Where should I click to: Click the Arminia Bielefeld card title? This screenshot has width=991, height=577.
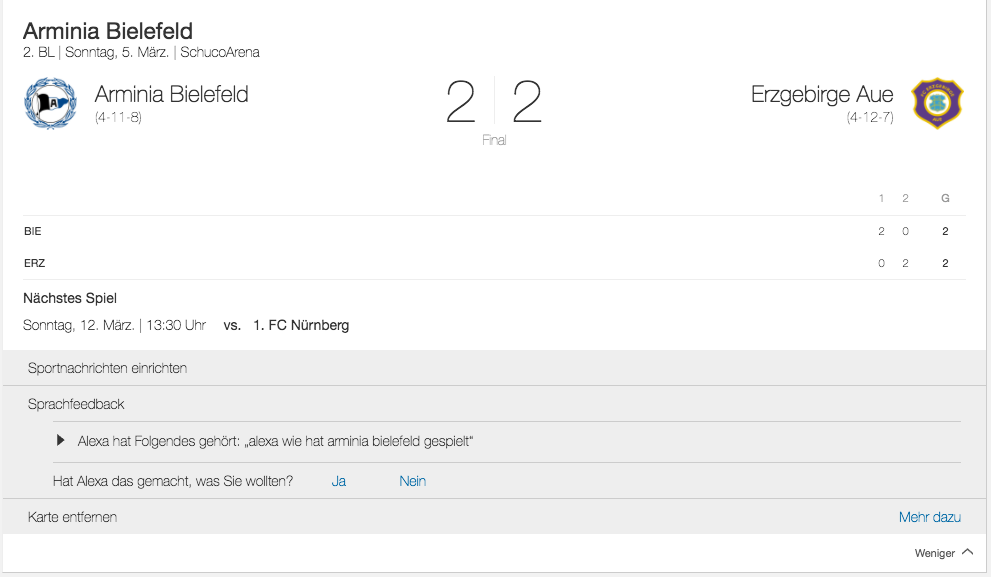[x=108, y=31]
